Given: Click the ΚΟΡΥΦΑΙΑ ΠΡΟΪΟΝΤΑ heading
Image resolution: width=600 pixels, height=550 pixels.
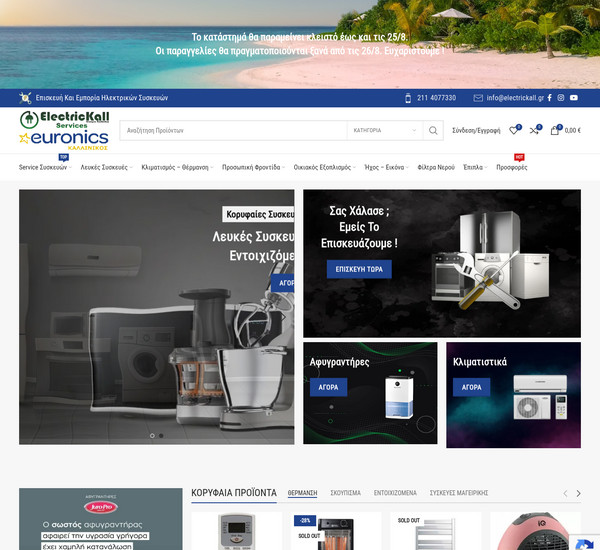Looking at the screenshot, I should 234,493.
